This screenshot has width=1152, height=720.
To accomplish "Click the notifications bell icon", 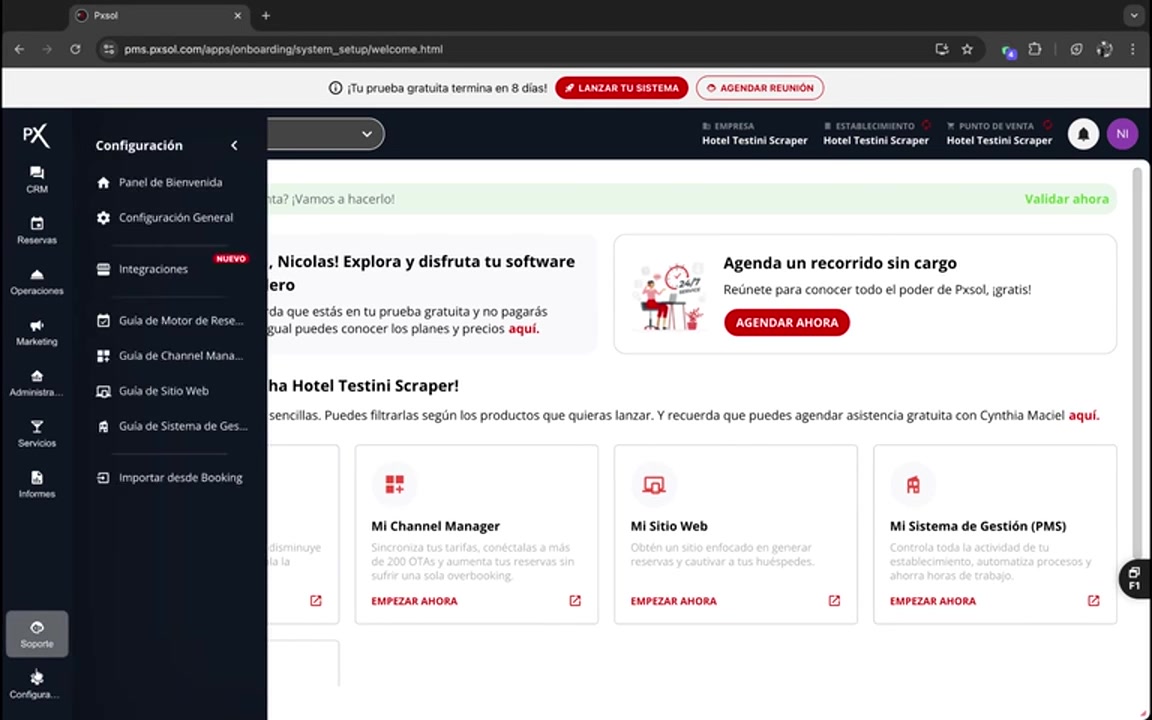I will point(1083,134).
